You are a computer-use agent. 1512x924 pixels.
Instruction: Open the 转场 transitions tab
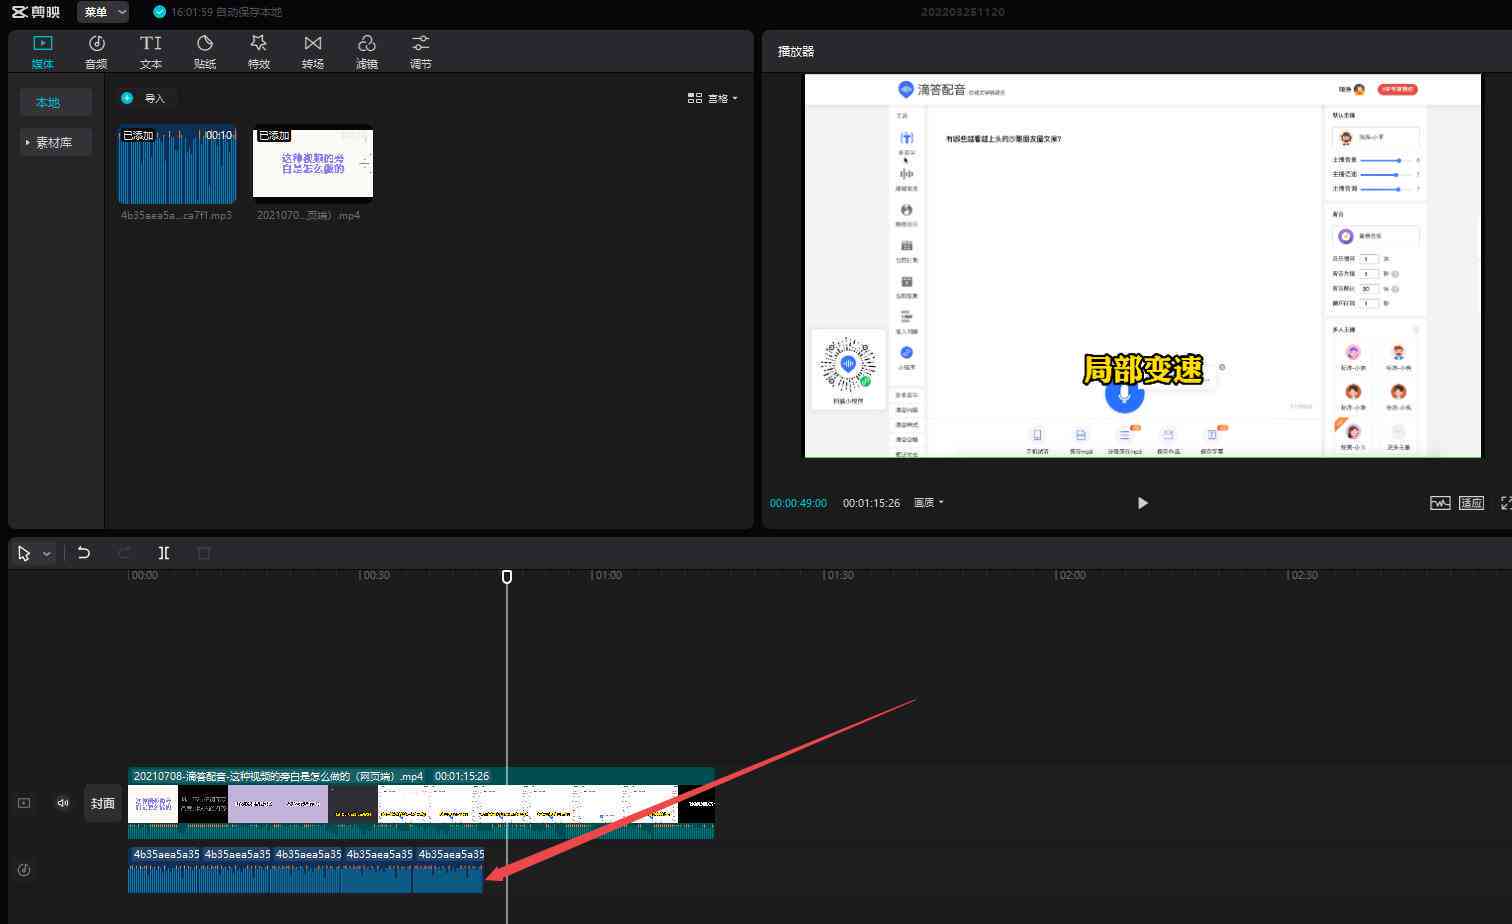click(313, 52)
